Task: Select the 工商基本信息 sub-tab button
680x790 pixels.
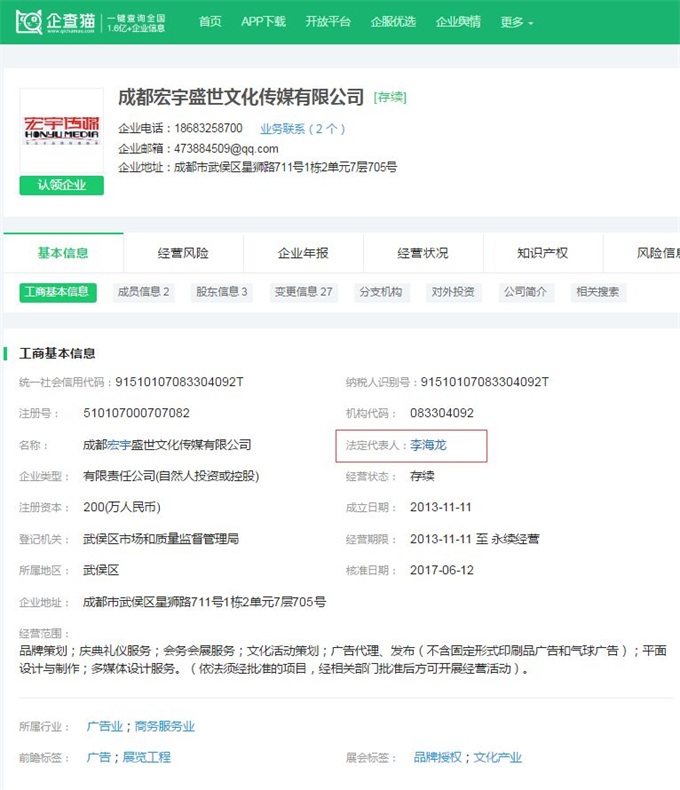Action: tap(58, 292)
